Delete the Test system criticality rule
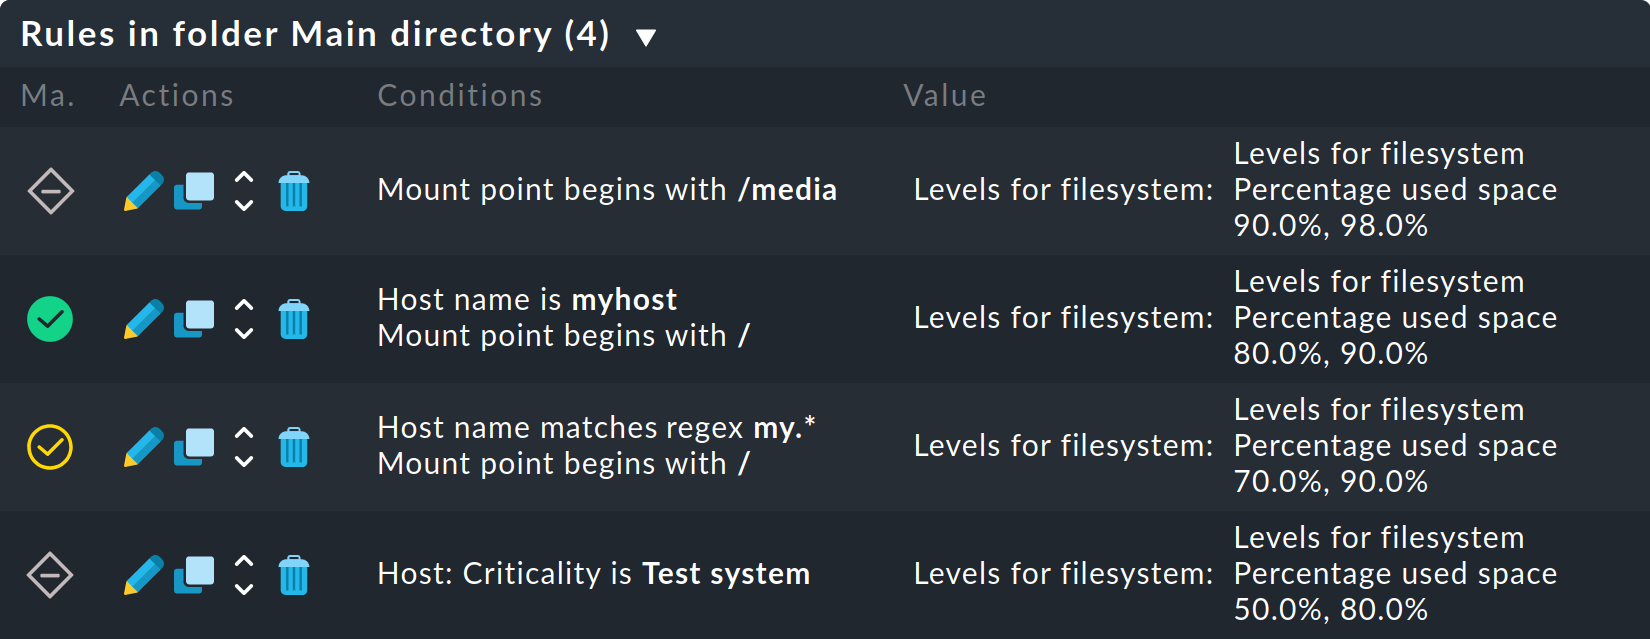1650x639 pixels. pyautogui.click(x=294, y=575)
